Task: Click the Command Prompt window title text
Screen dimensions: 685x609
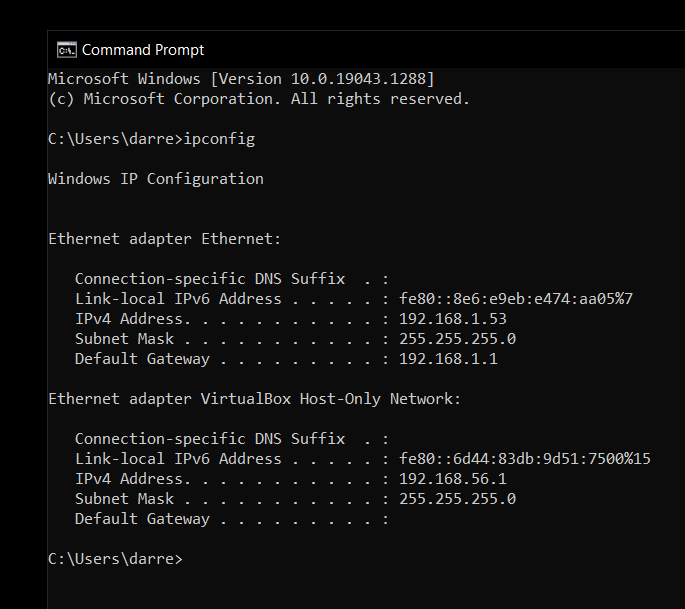Action: click(143, 49)
